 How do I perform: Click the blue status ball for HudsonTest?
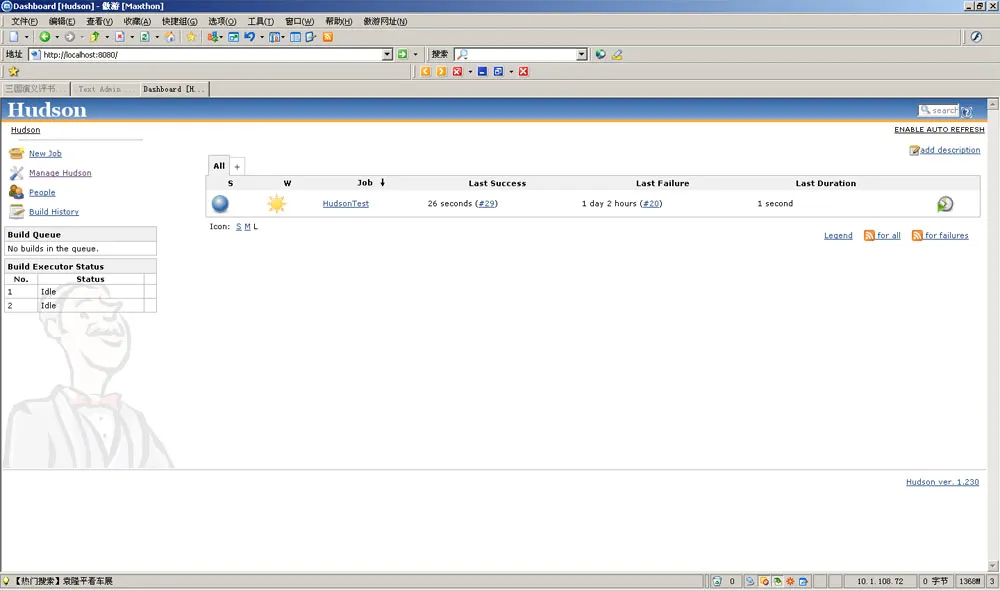(220, 204)
